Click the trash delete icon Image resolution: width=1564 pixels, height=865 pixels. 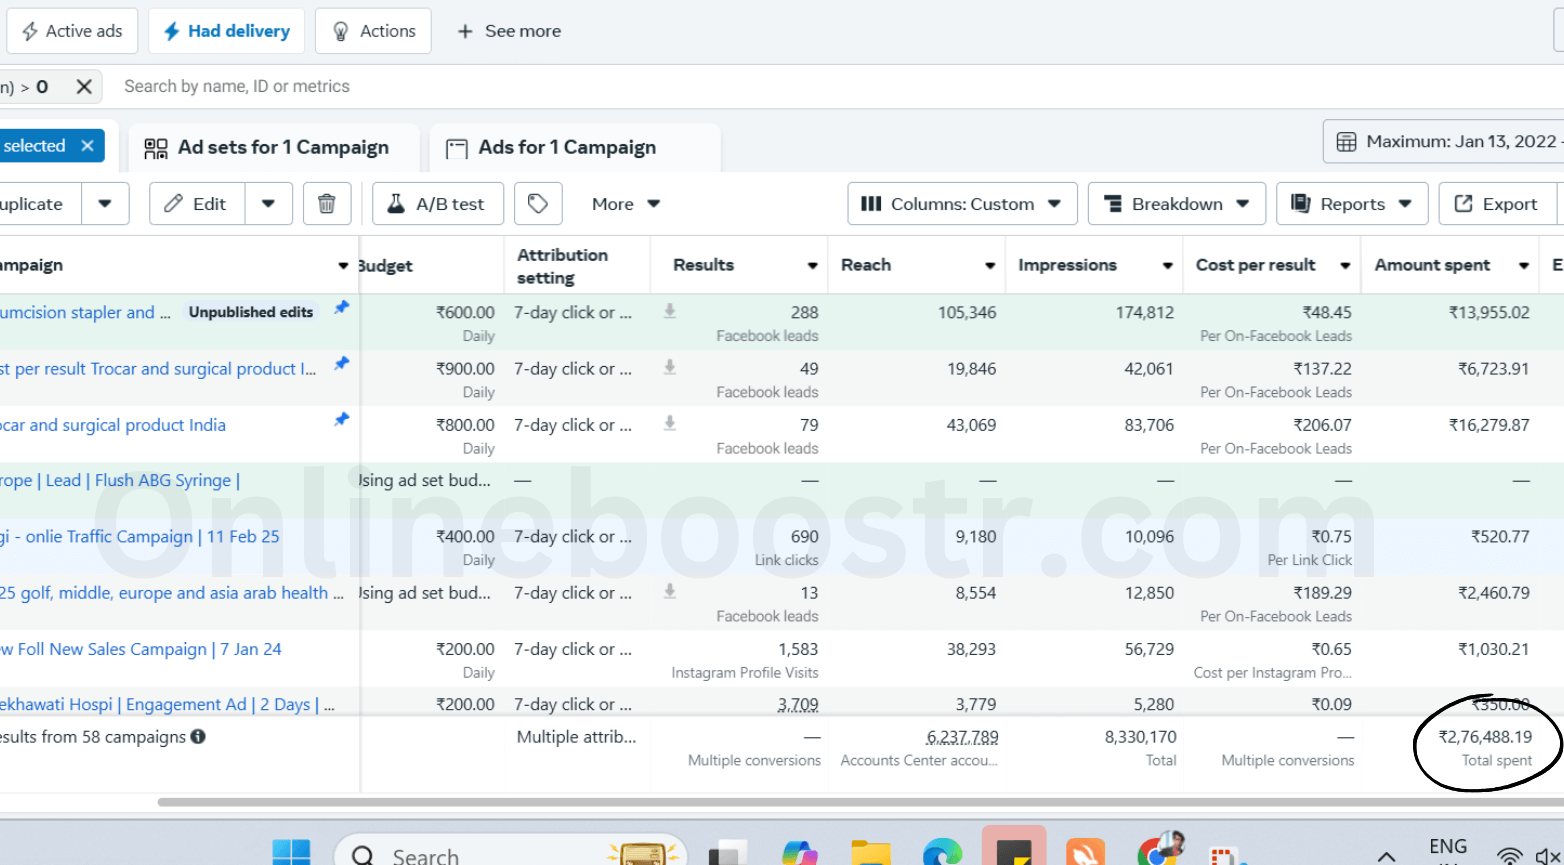[x=326, y=204]
